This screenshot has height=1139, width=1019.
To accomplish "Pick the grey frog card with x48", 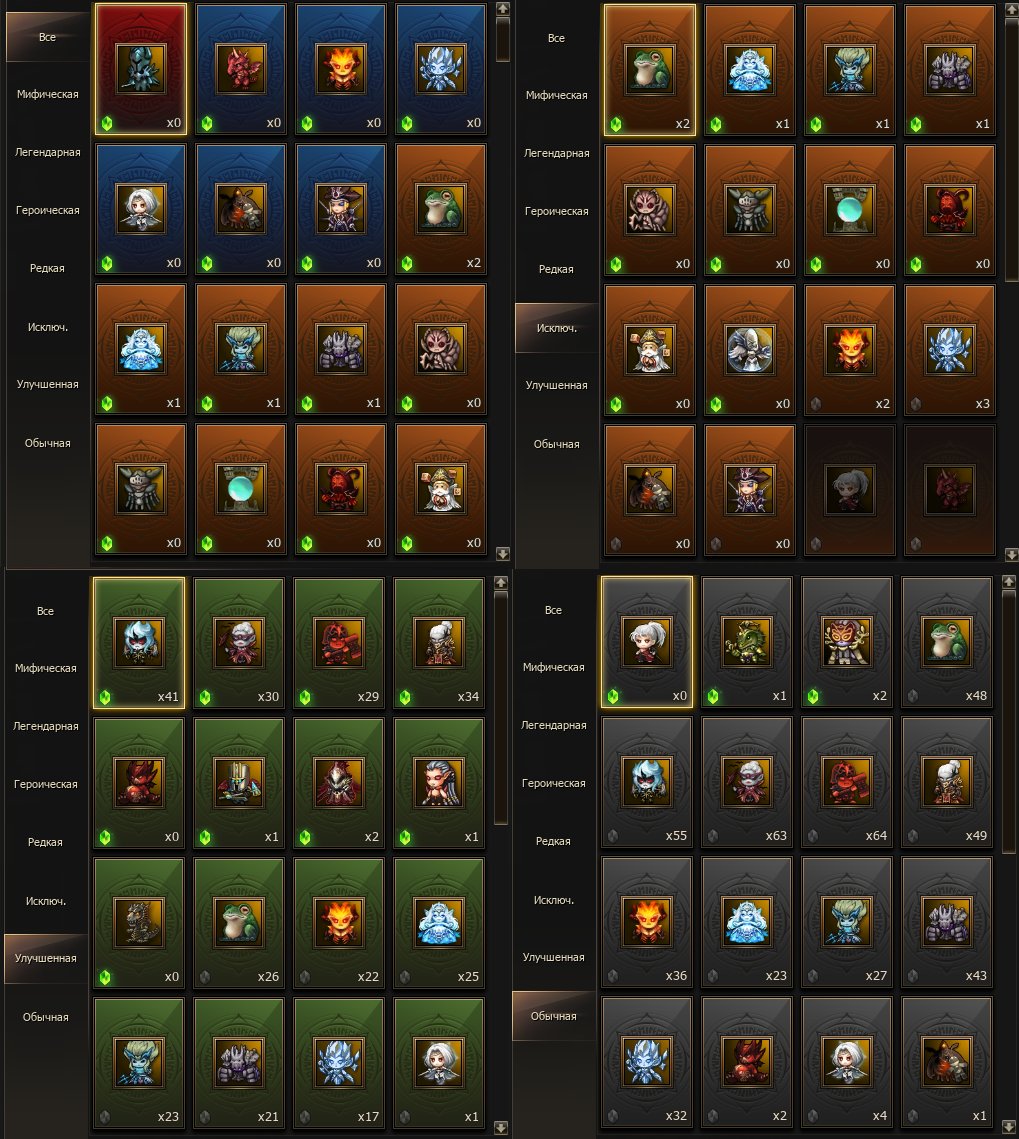I will tap(946, 641).
